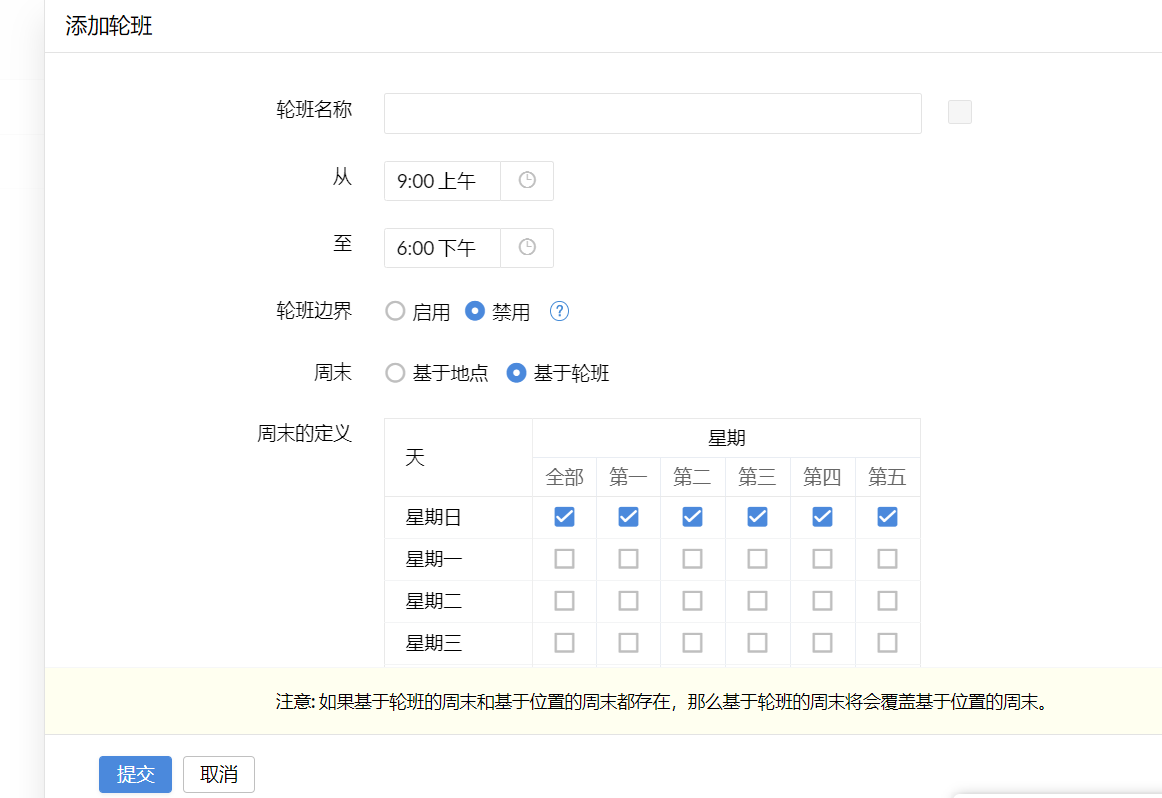Uncheck 星期日 in the 第三 week column

(757, 517)
